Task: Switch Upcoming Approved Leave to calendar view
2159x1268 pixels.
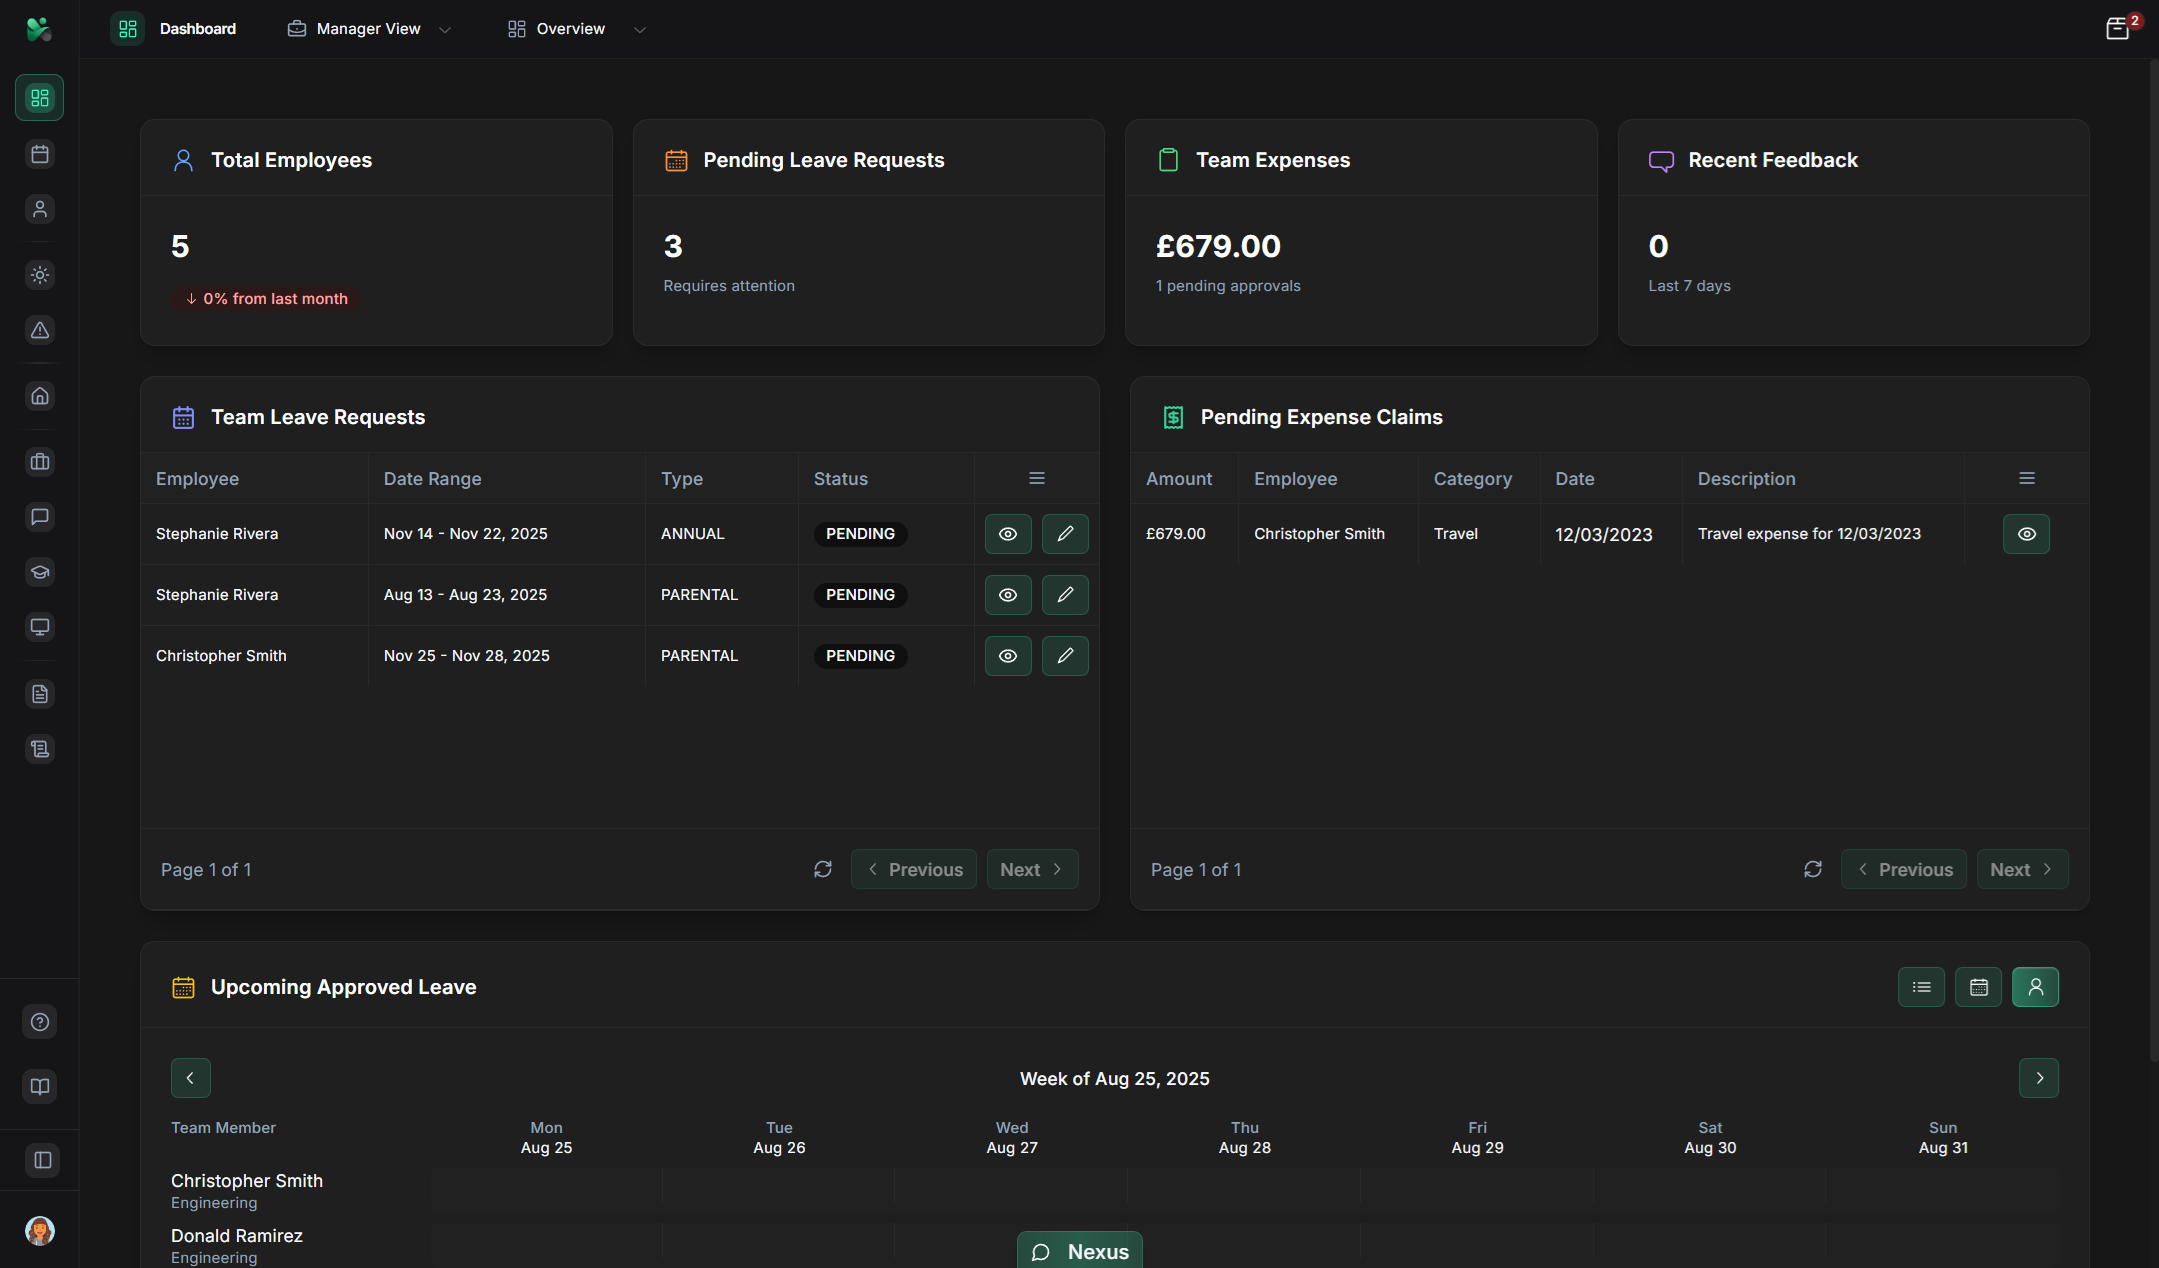Action: coord(1978,987)
